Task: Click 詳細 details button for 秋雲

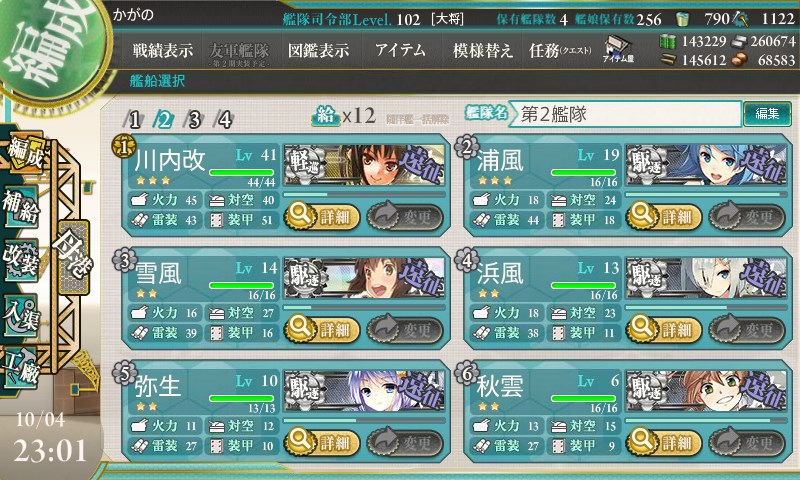Action: point(663,442)
